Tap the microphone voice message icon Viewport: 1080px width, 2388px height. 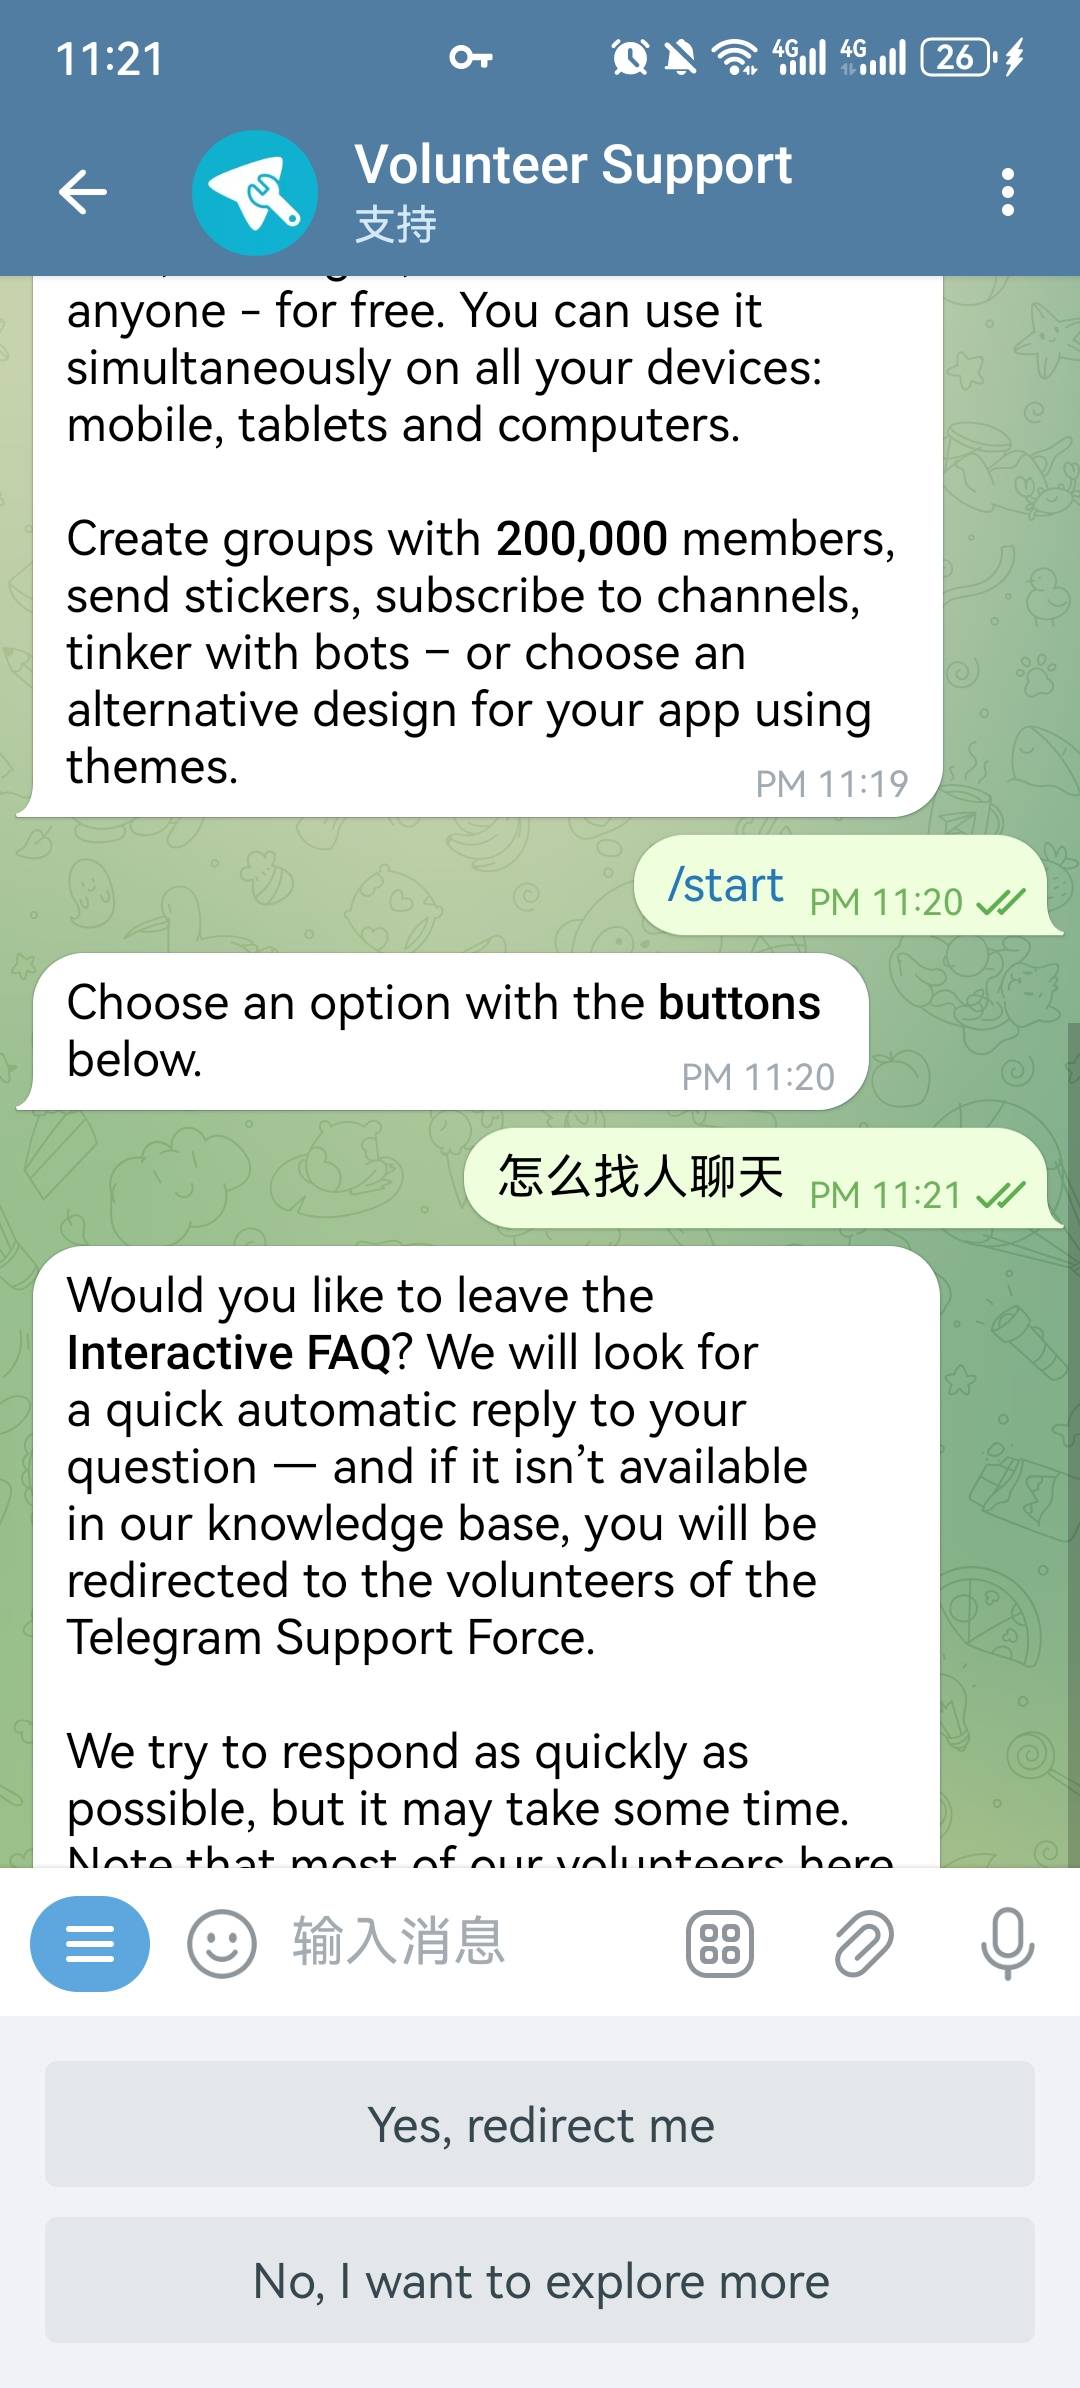point(1007,1944)
